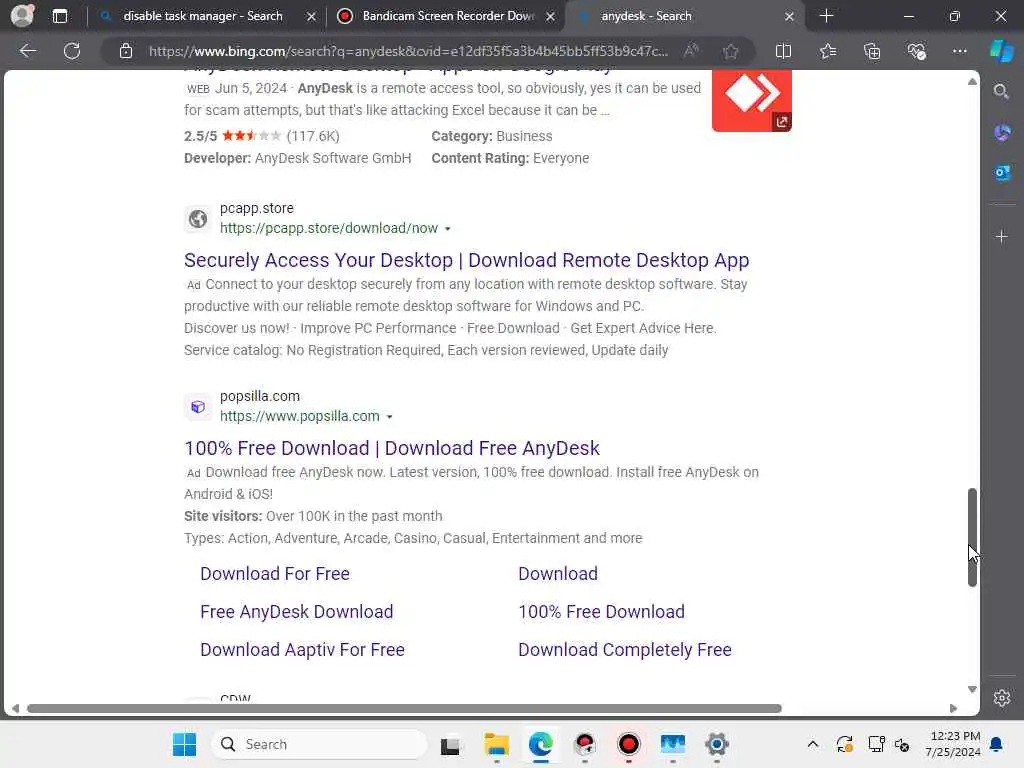
Task: Open the https://www.popsilla.com URL
Action: pos(300,416)
